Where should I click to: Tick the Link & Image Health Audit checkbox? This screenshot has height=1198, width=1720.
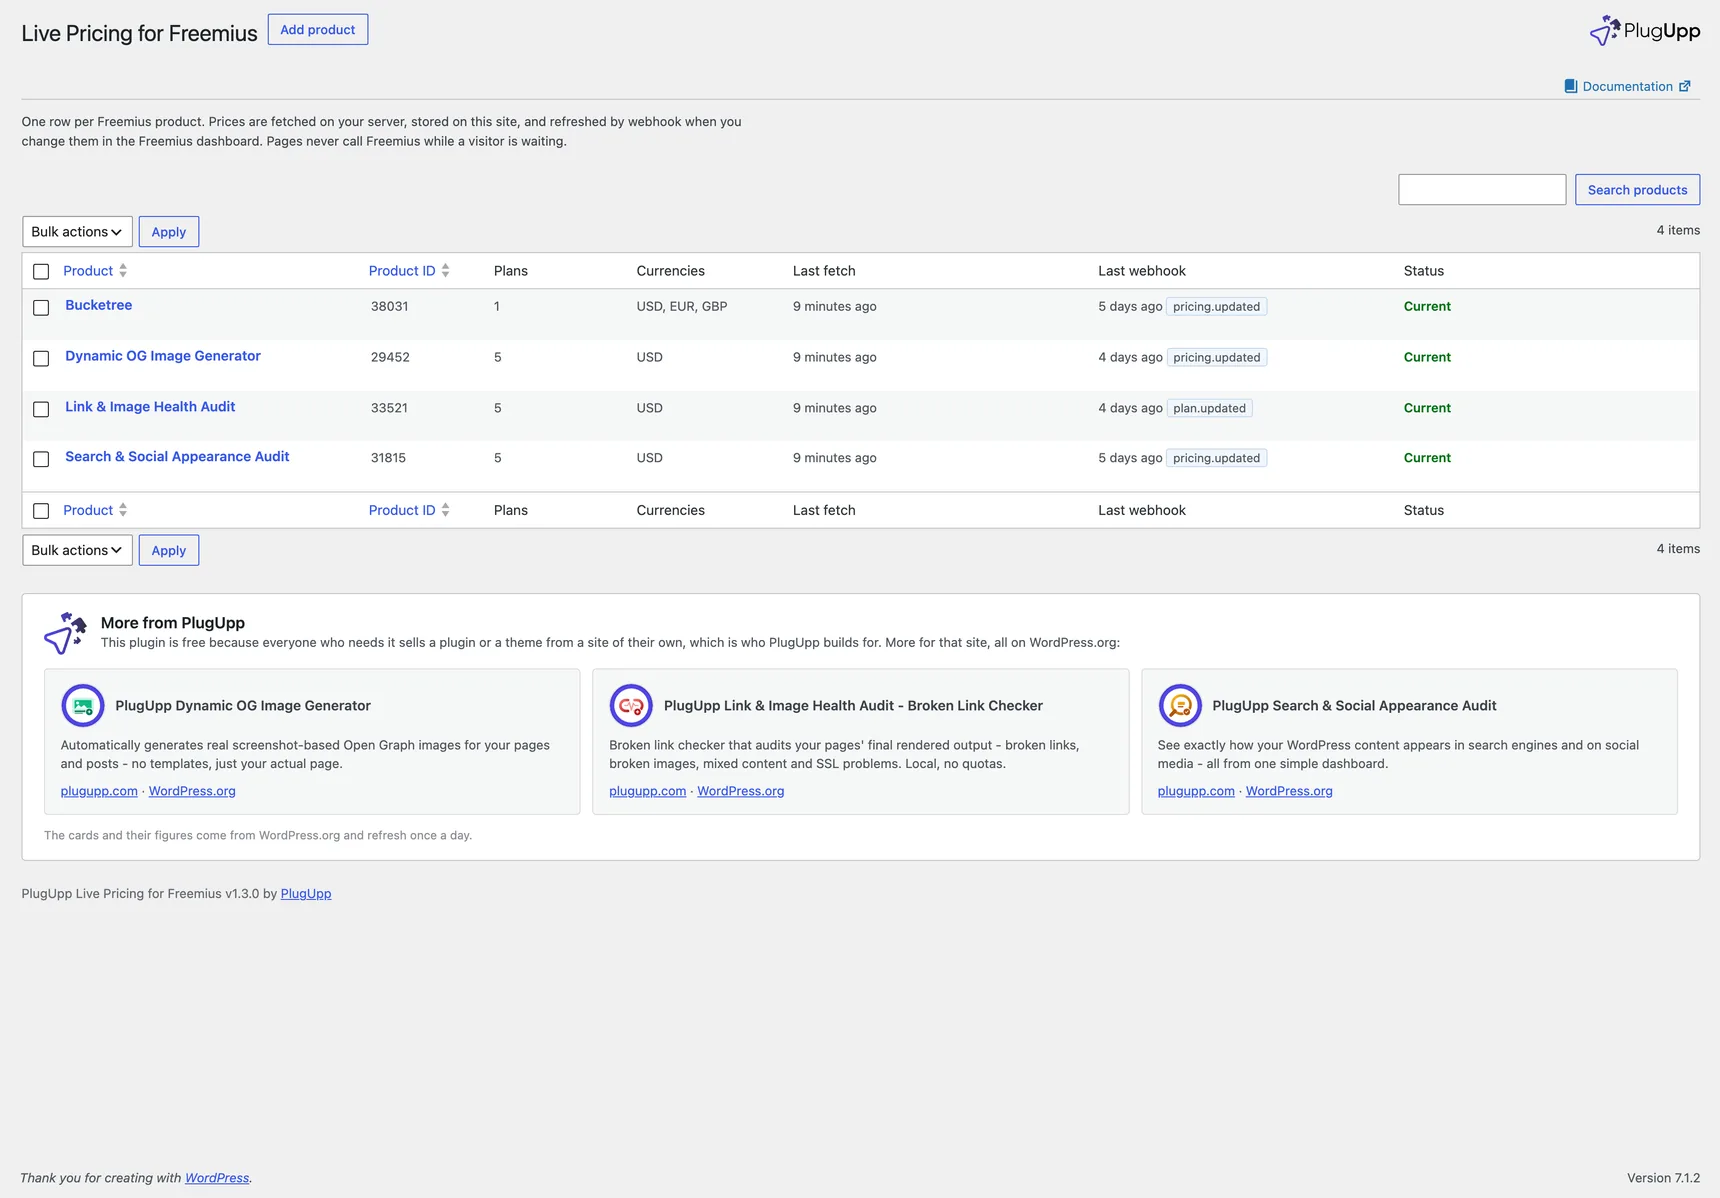point(41,410)
